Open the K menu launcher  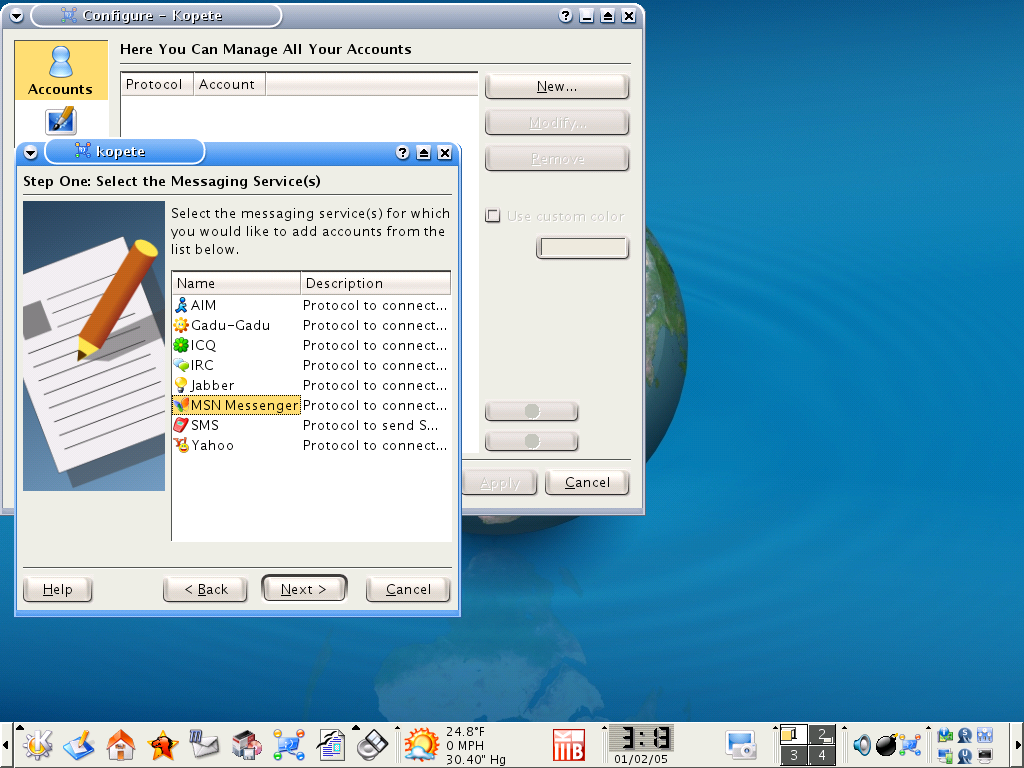pos(37,744)
